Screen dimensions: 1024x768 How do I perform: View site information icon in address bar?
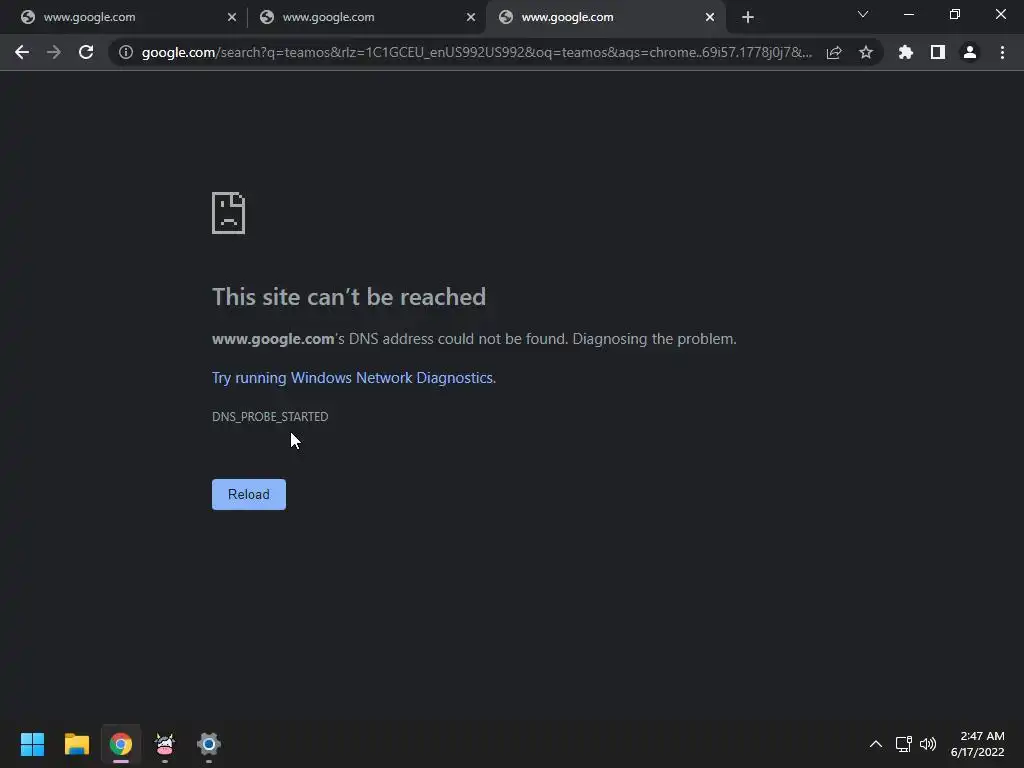[x=126, y=52]
